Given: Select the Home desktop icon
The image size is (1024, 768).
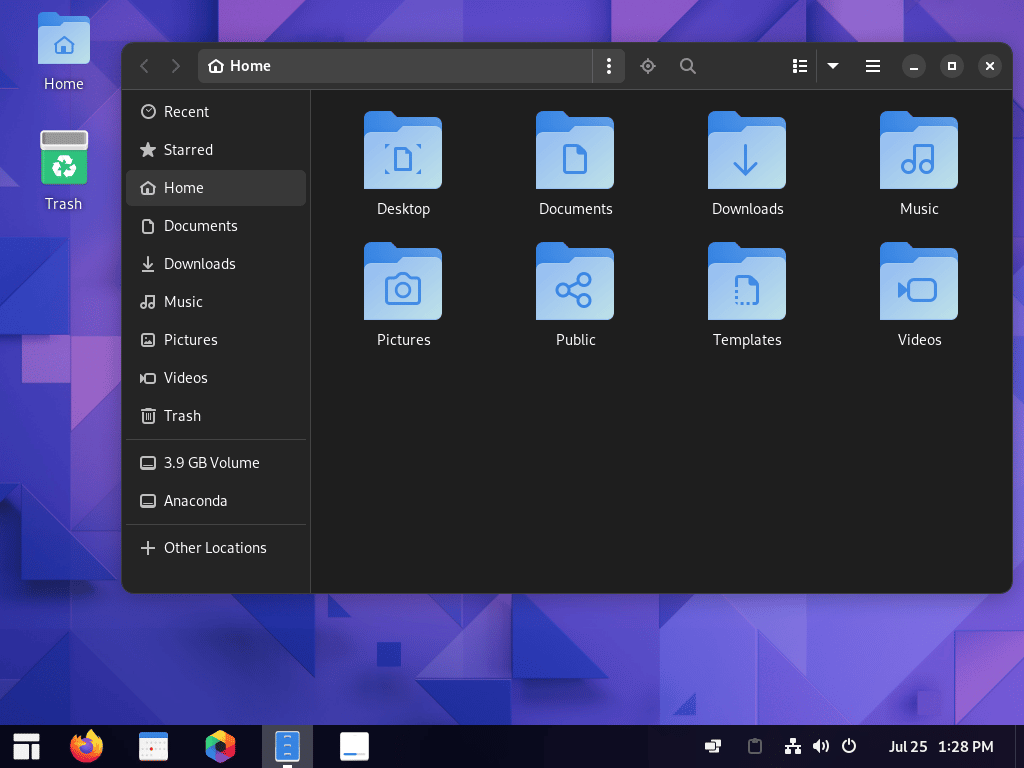Looking at the screenshot, I should (x=63, y=52).
